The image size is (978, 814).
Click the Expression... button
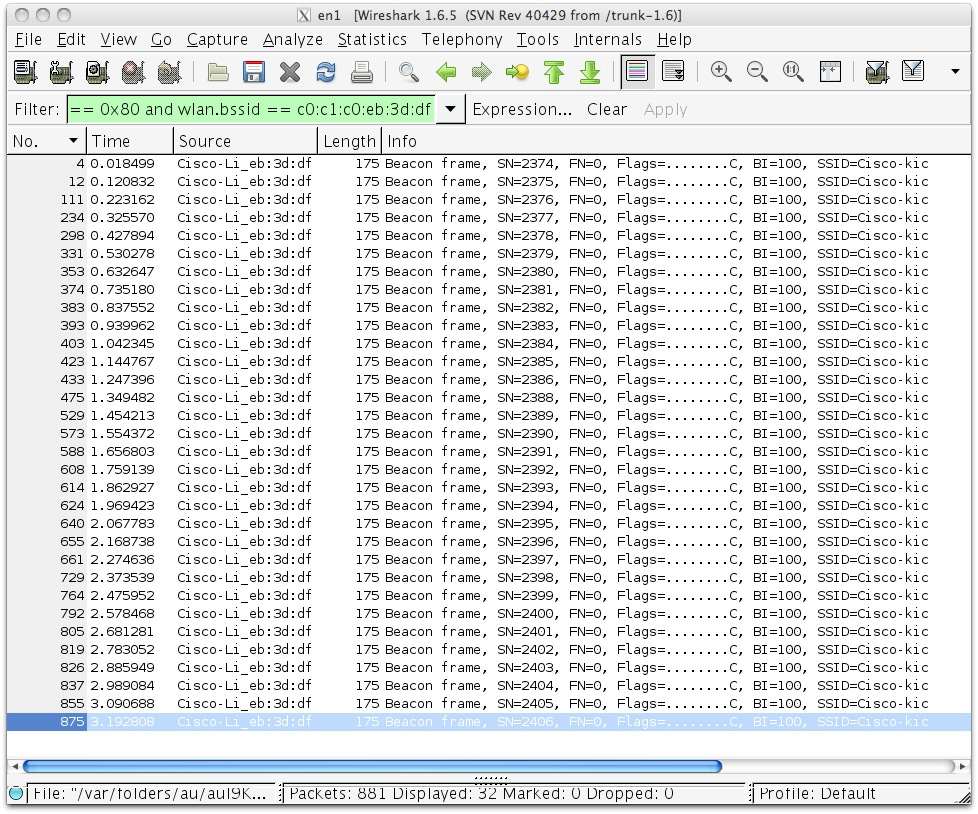[x=522, y=109]
